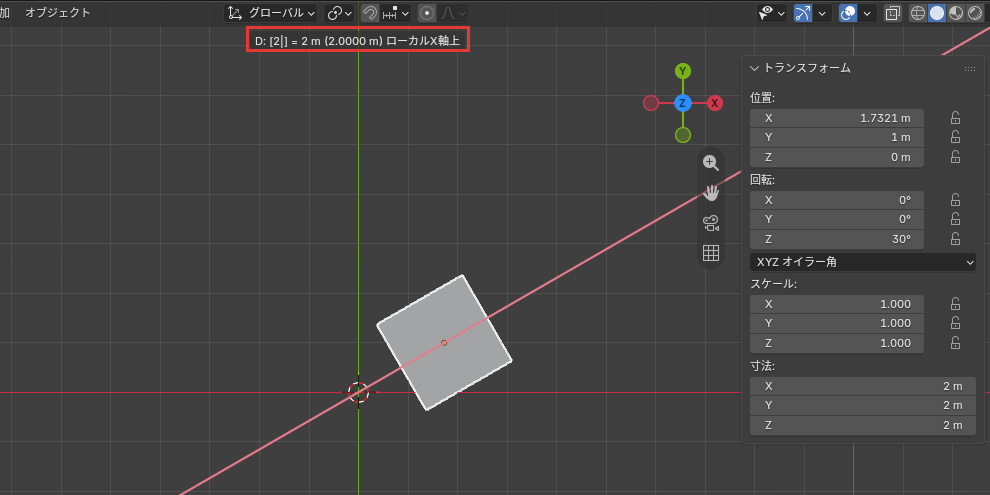
Task: Click the cube's orange origin point
Action: [444, 343]
